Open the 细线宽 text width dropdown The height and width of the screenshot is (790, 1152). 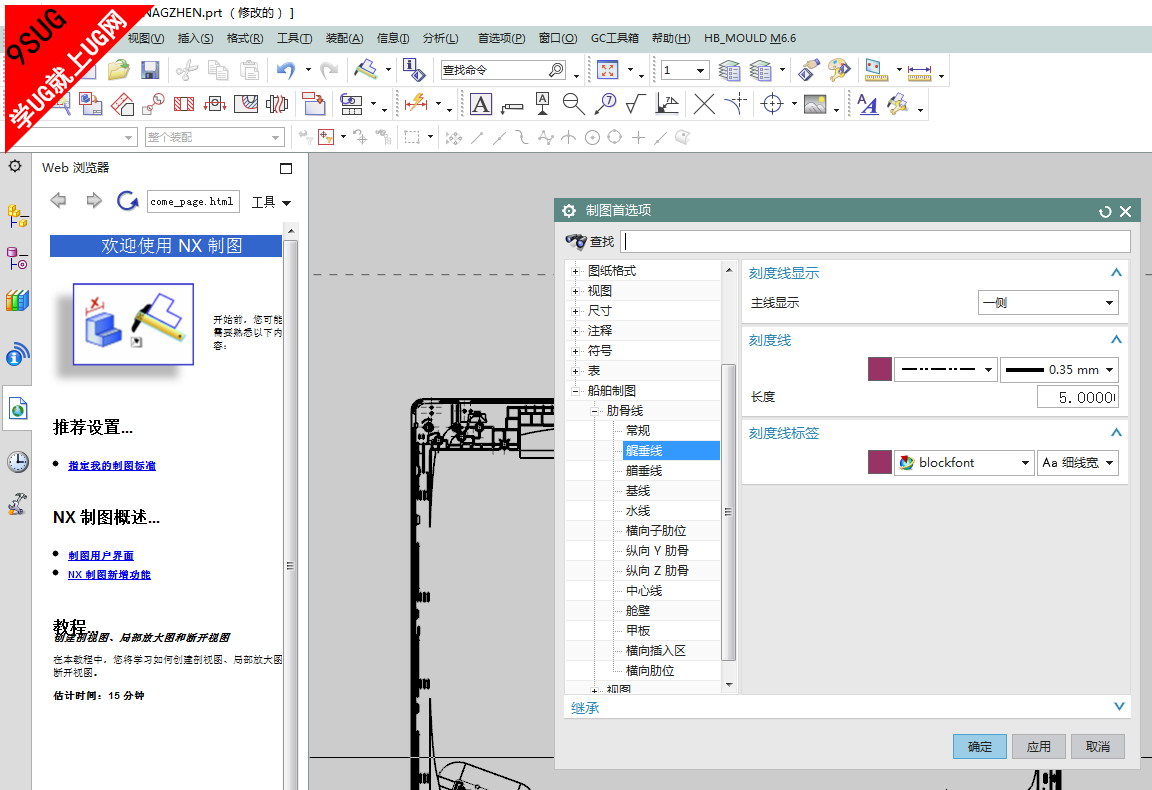point(1078,463)
